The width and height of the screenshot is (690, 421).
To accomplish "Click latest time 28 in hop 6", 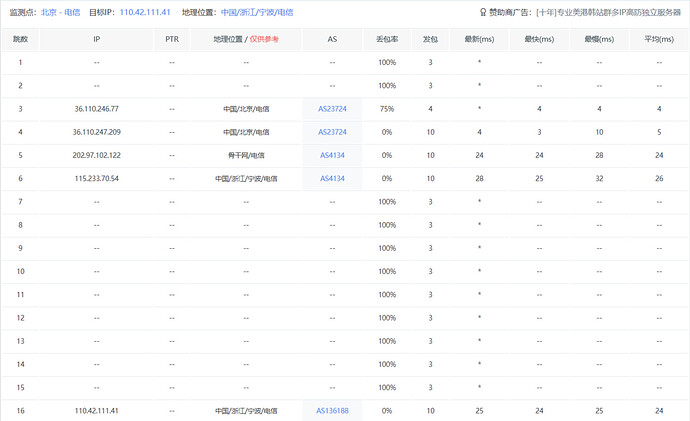I will click(x=479, y=179).
